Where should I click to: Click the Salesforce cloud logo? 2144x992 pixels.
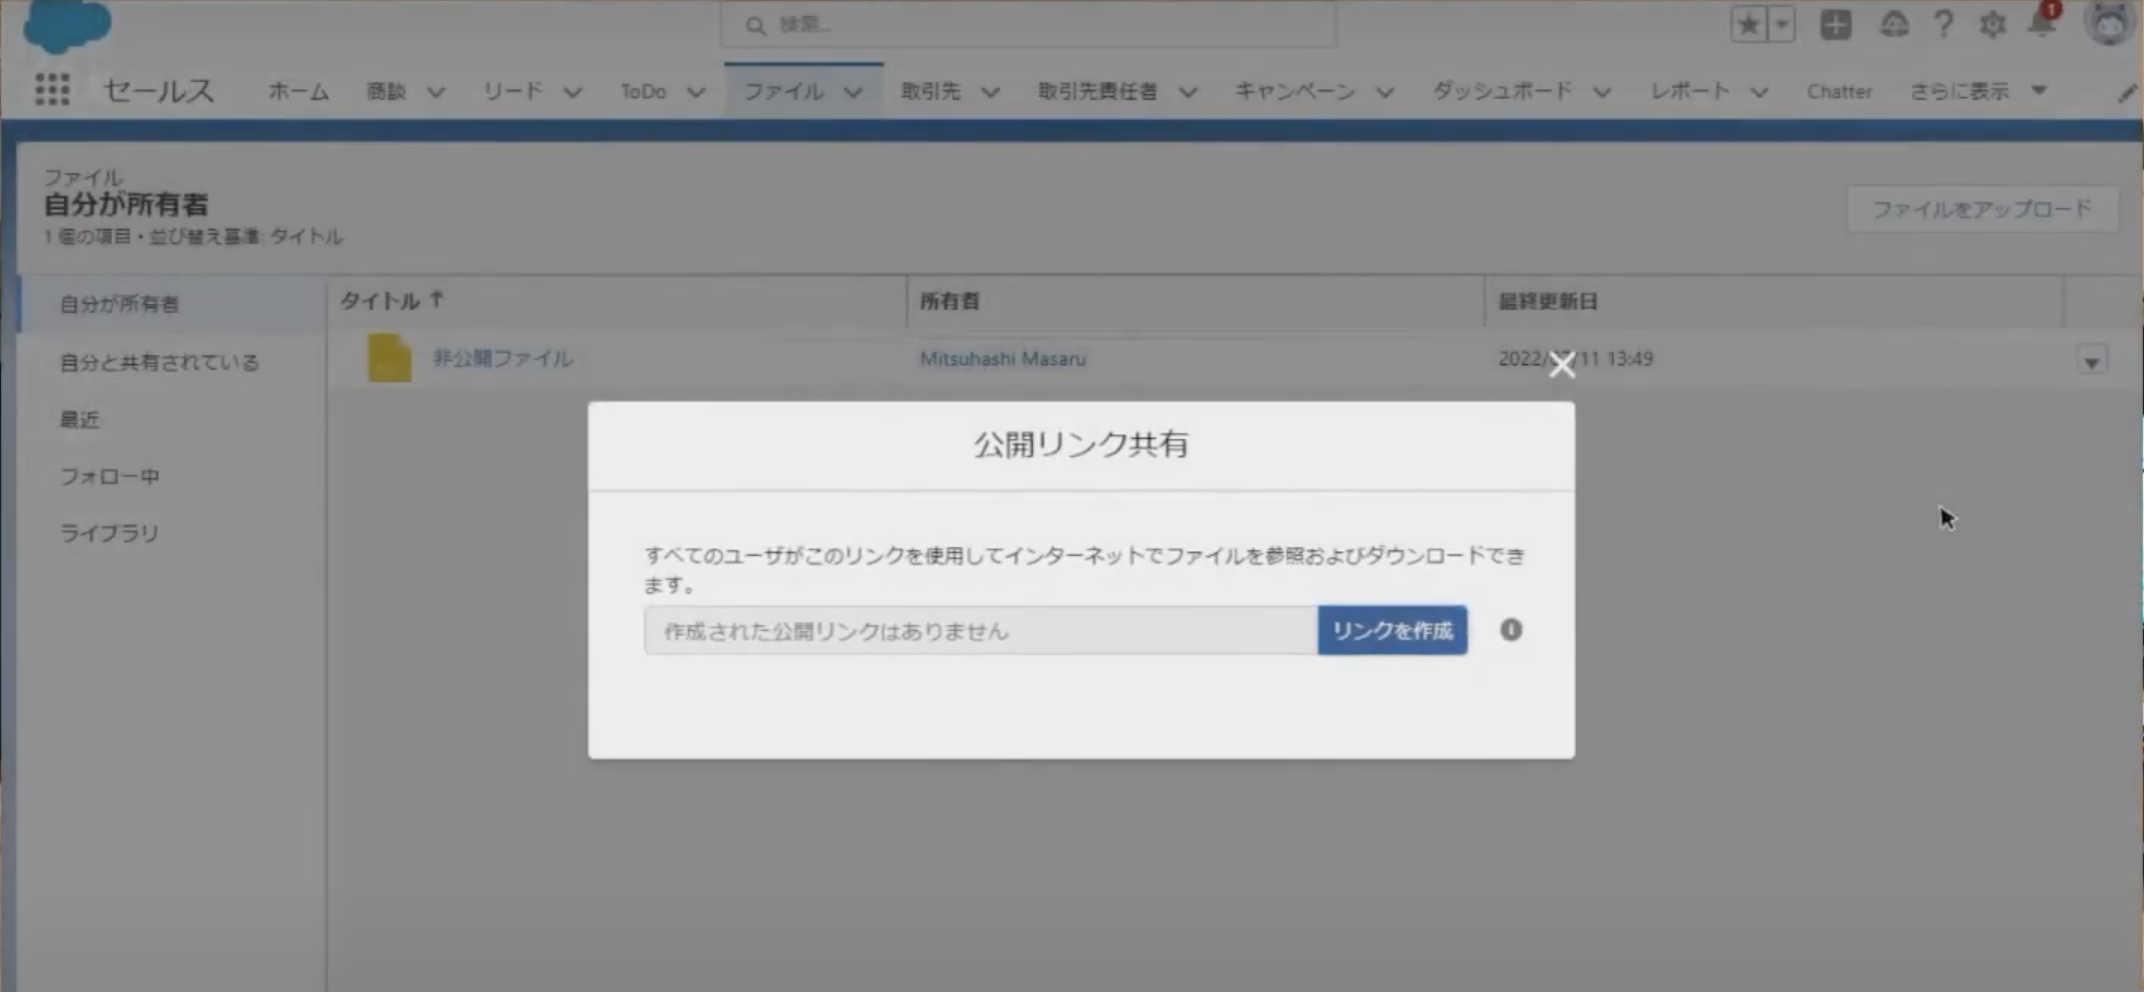[67, 24]
